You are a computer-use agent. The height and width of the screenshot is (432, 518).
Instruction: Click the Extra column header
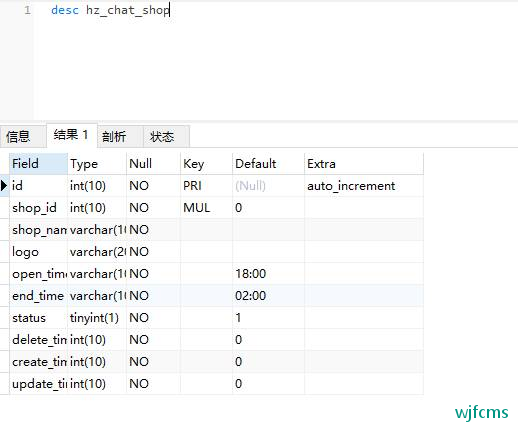coord(364,164)
